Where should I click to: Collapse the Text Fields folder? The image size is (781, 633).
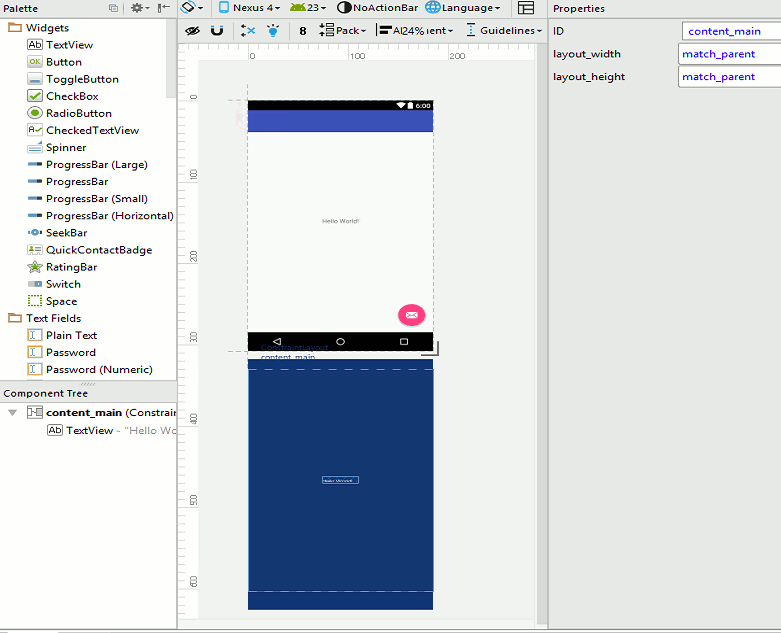coord(15,318)
